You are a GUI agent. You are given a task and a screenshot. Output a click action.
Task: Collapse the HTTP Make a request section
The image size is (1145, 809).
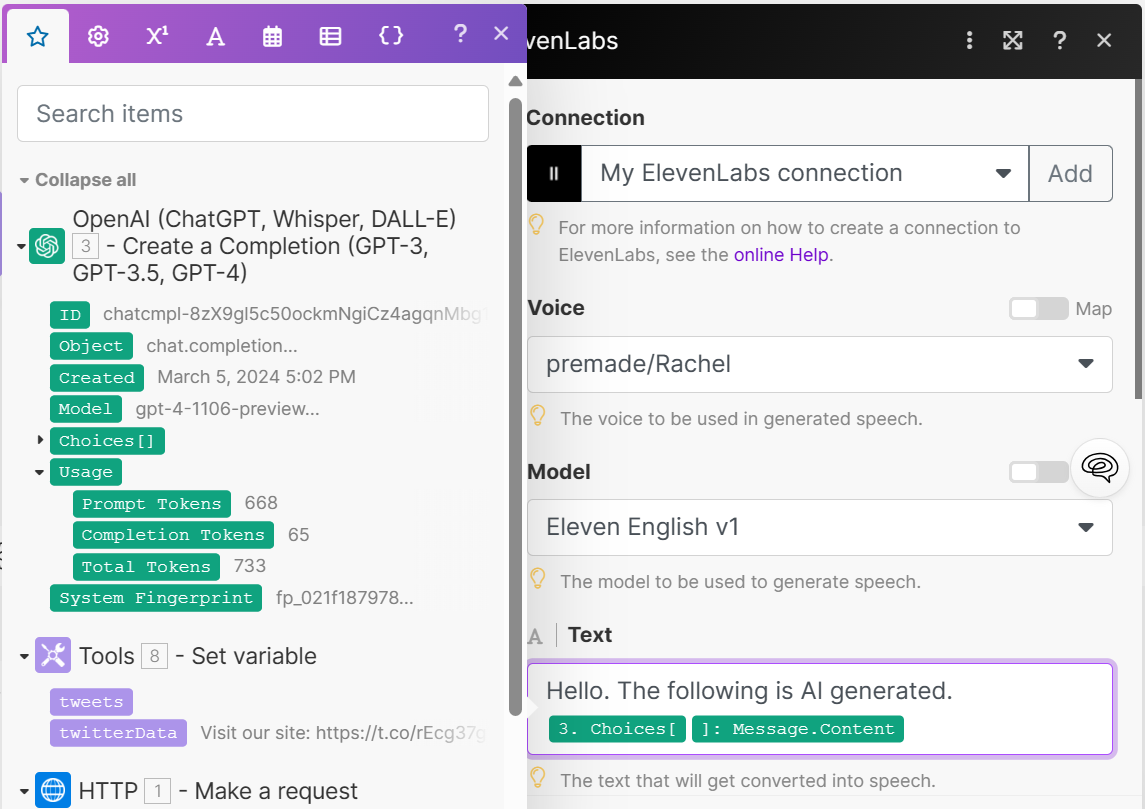click(x=24, y=791)
